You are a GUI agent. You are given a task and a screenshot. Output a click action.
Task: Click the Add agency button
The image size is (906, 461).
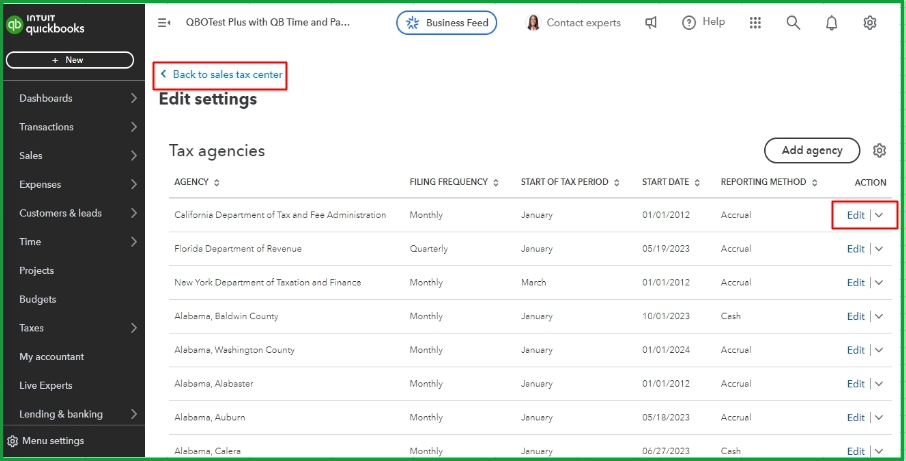(x=811, y=150)
